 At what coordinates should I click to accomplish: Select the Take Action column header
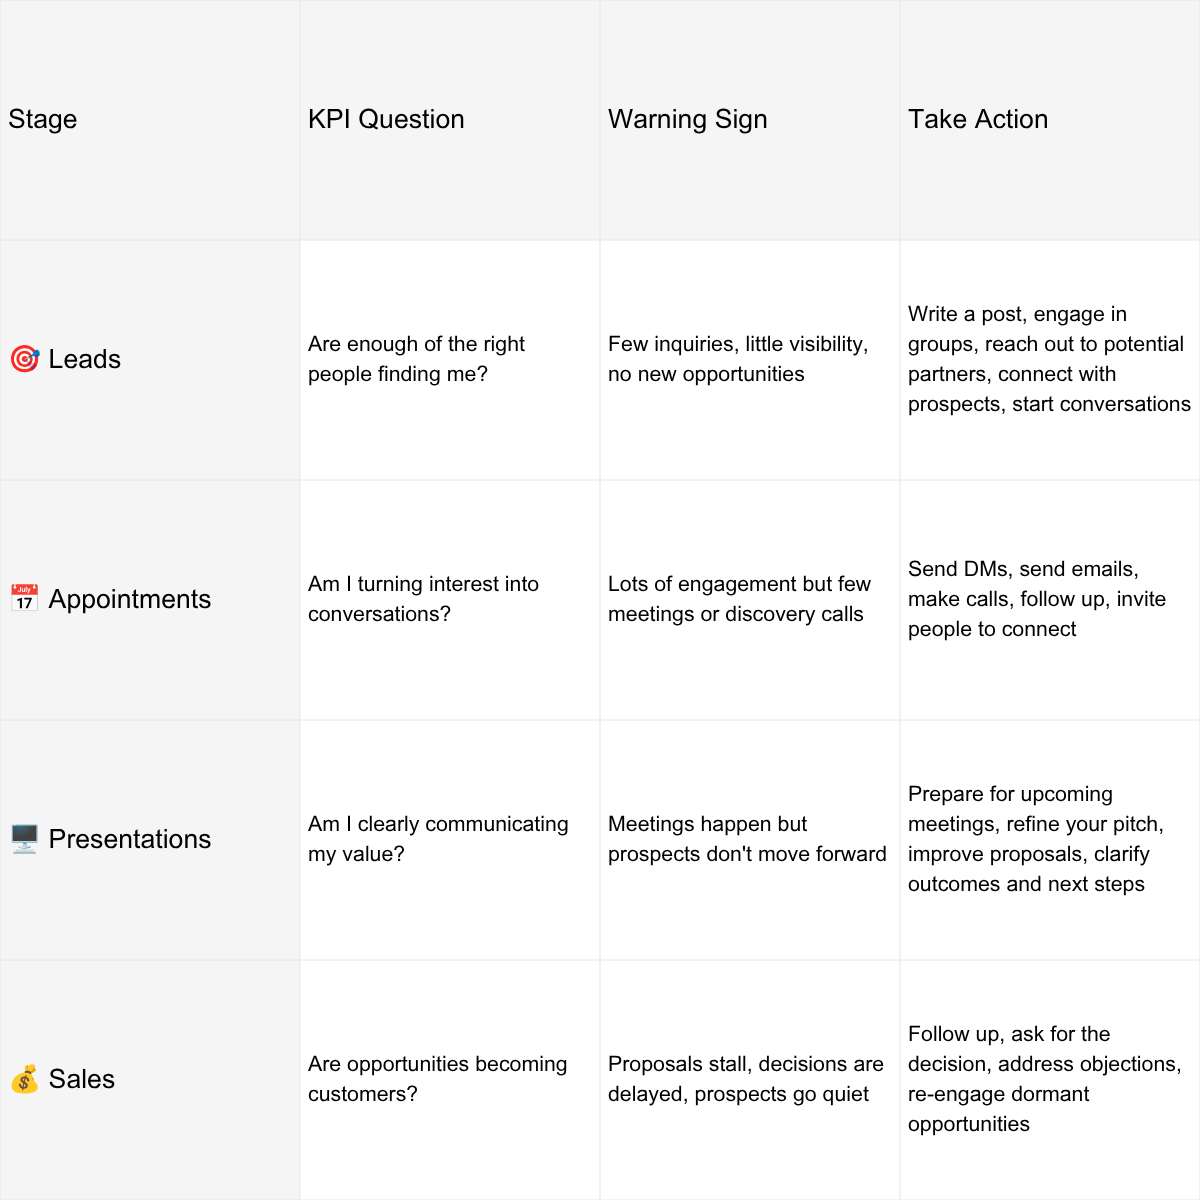1050,120
